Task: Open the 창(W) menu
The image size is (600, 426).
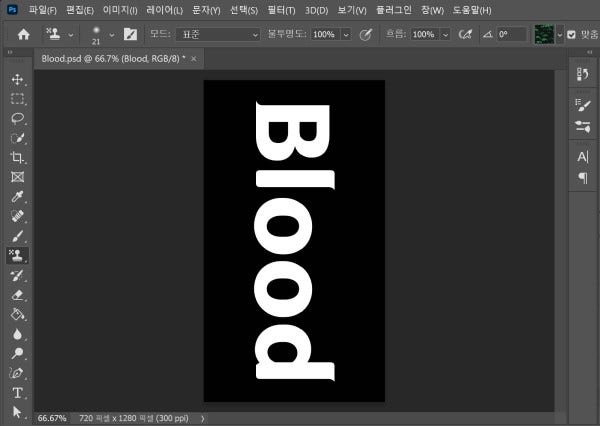Action: [432, 10]
